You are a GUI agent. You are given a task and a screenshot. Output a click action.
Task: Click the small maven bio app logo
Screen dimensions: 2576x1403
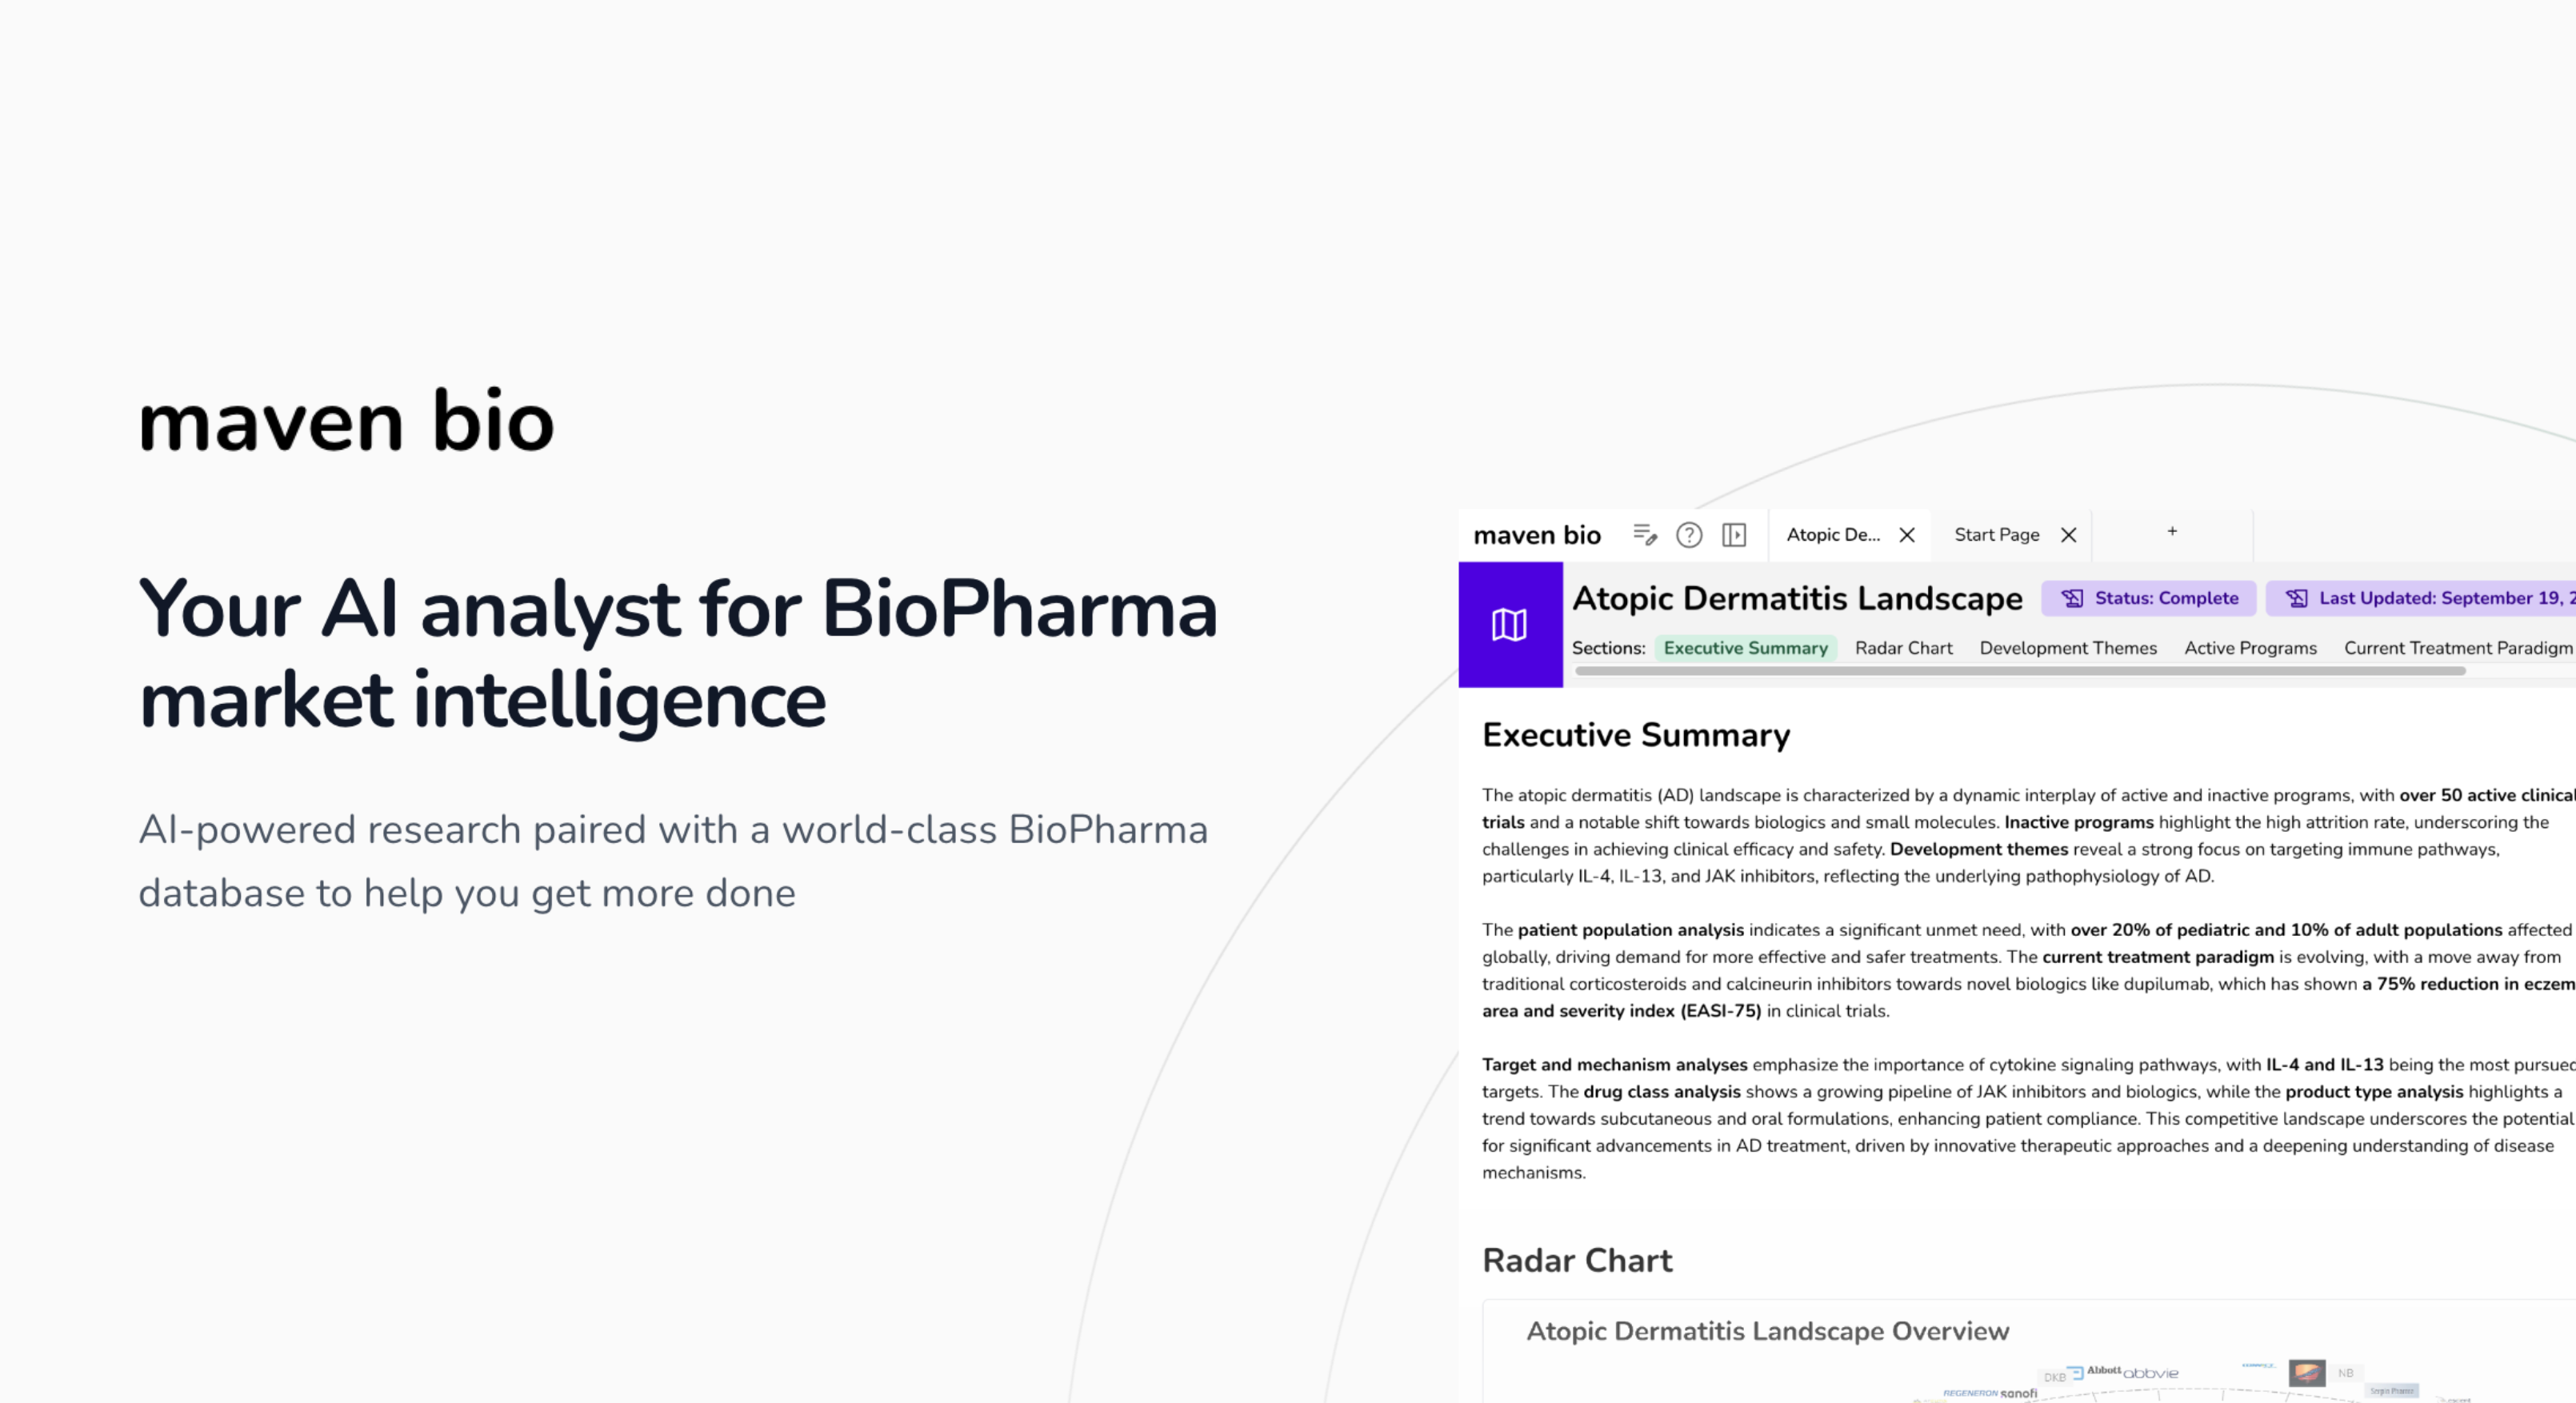1537,535
